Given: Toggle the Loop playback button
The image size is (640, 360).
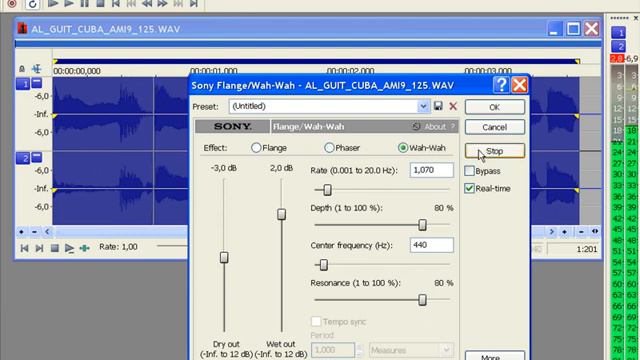Looking at the screenshot, I should (x=32, y=4).
